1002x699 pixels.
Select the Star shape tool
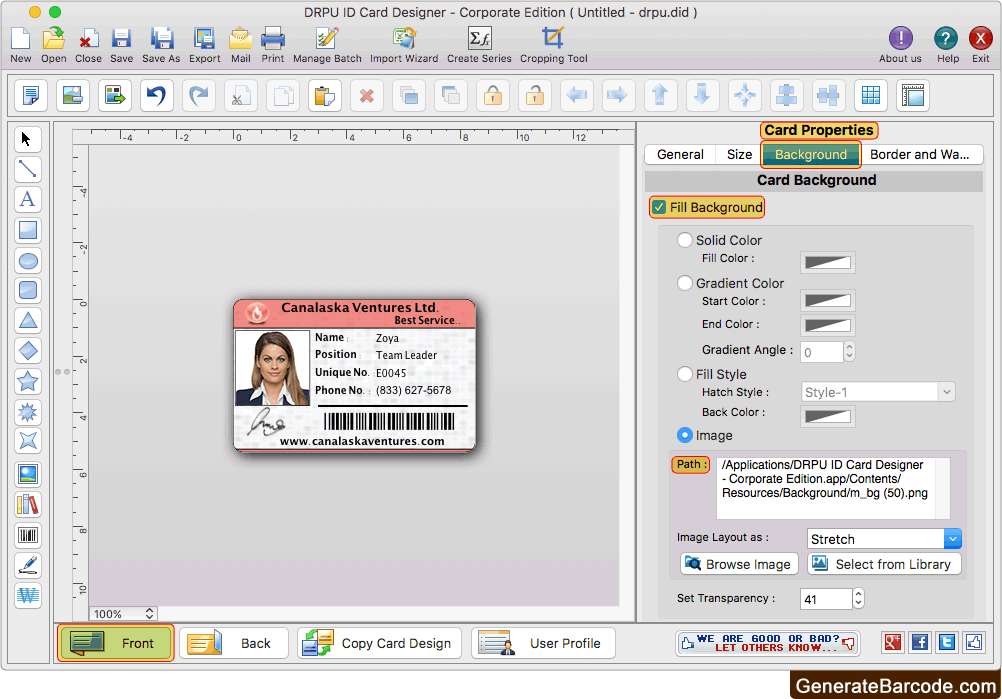28,381
